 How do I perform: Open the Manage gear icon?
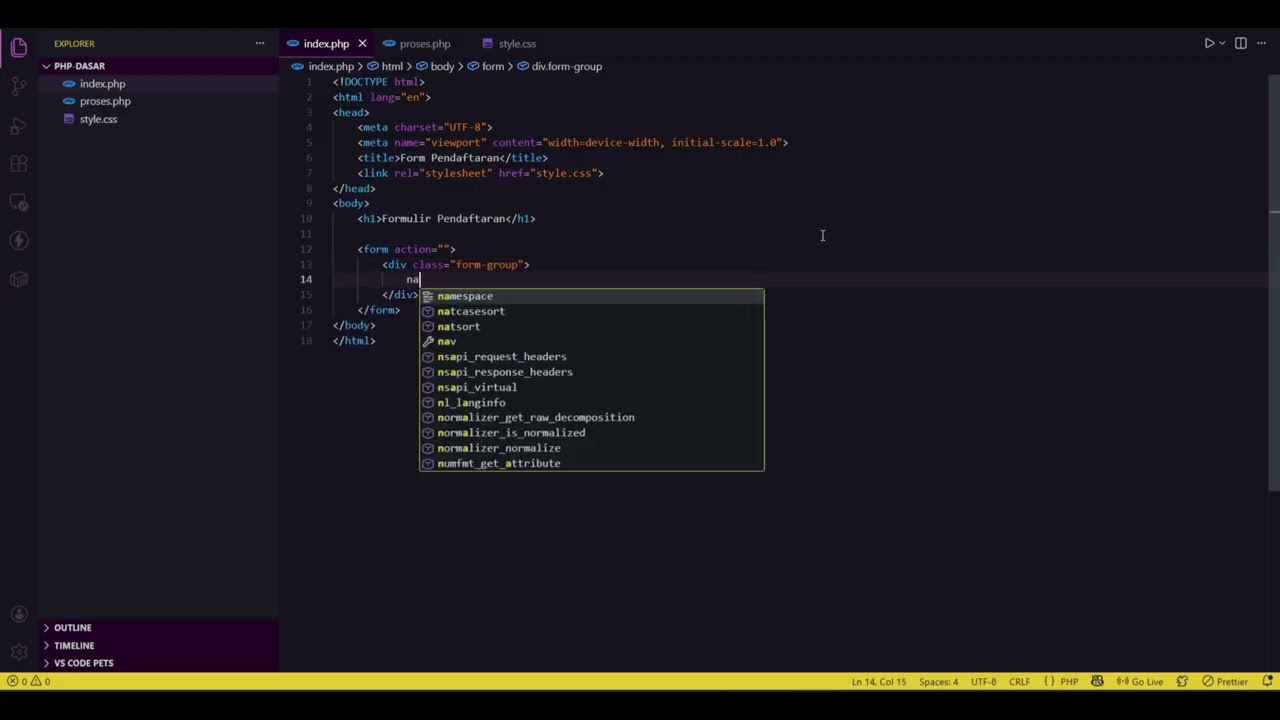19,652
